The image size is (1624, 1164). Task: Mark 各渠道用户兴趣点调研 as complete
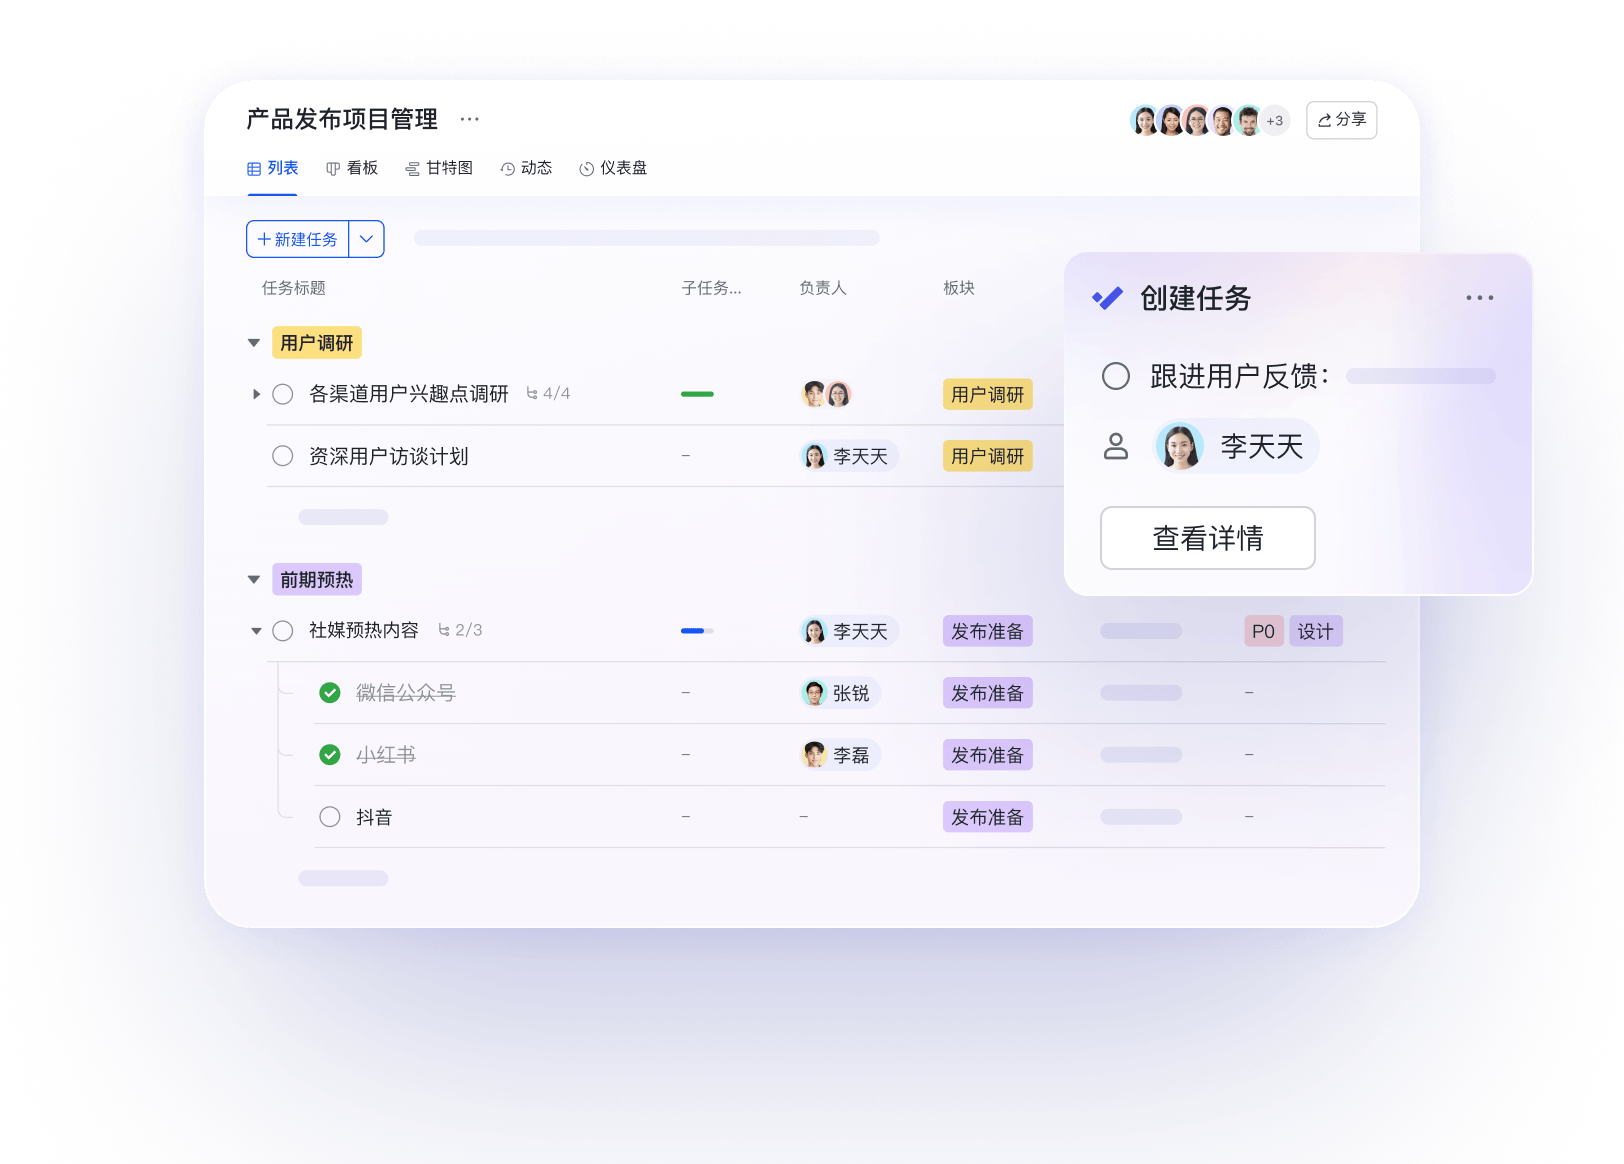pos(283,394)
